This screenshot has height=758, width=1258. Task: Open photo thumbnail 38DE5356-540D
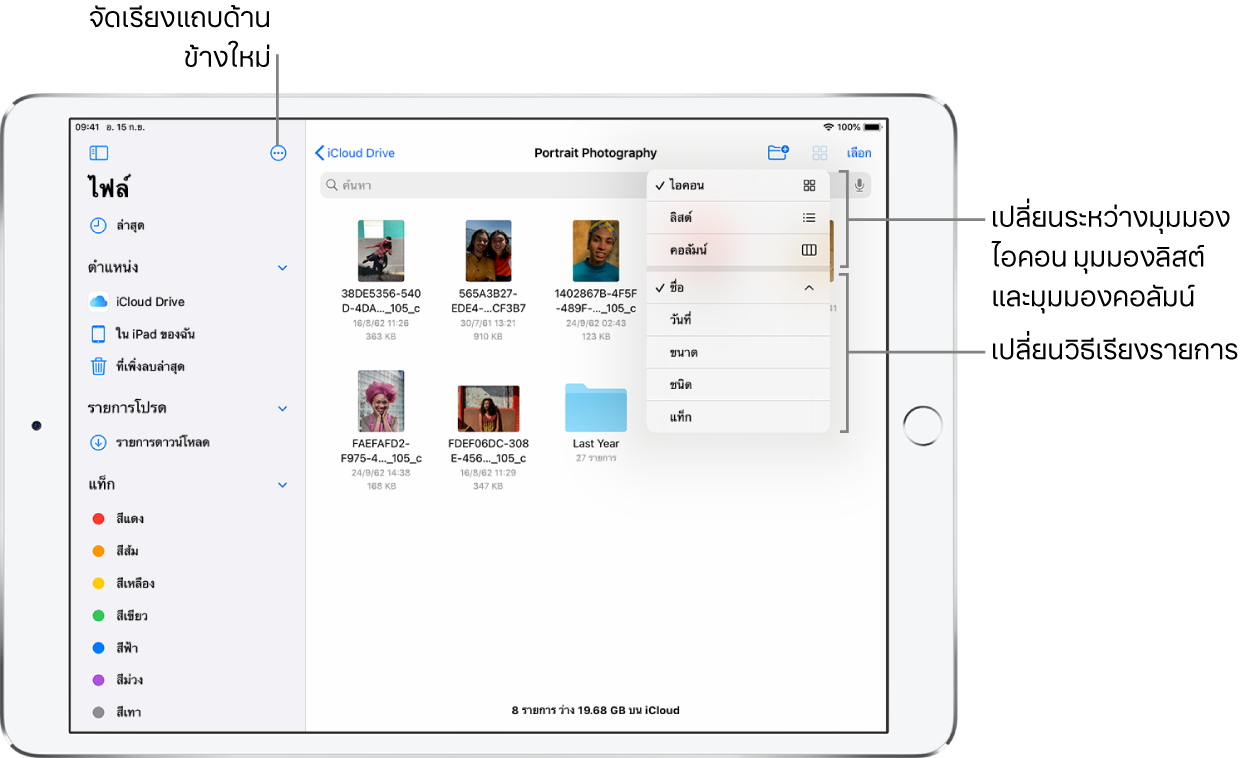pos(381,251)
